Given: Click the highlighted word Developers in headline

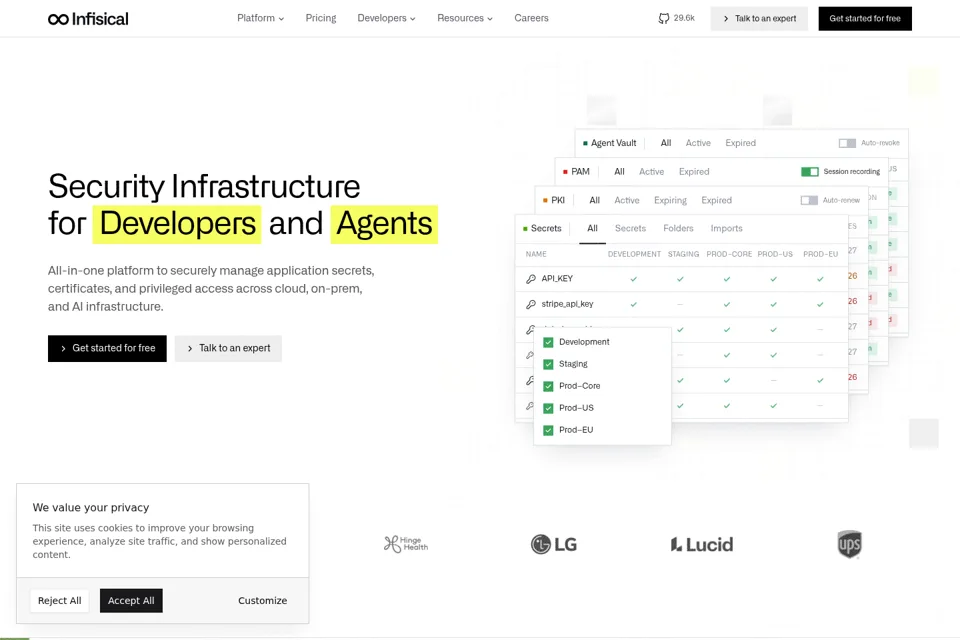Looking at the screenshot, I should [x=177, y=224].
